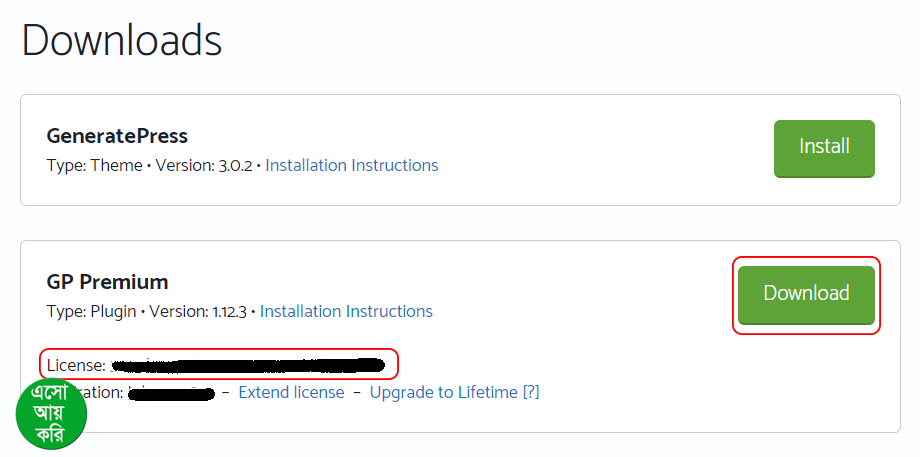Follow the Extend license link
The width and height of the screenshot is (920, 457).
[291, 392]
